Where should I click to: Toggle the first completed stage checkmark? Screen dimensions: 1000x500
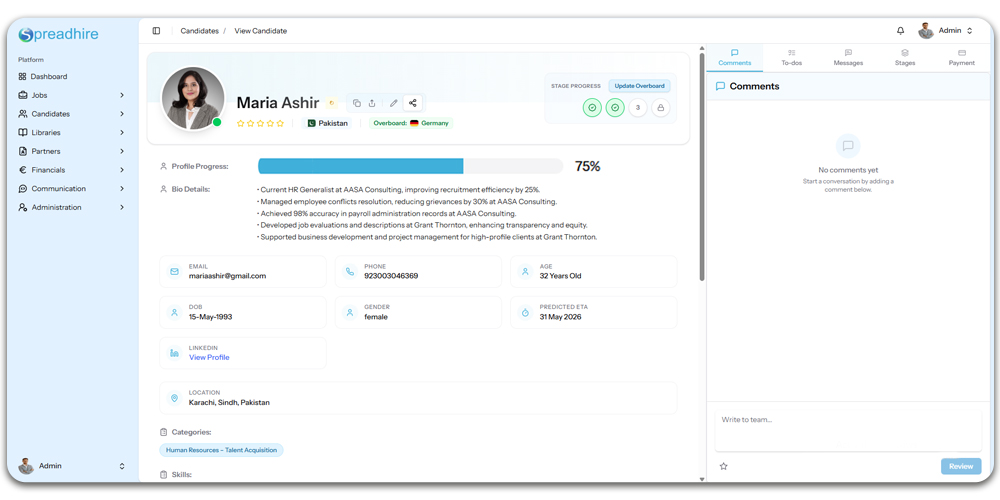click(x=592, y=108)
